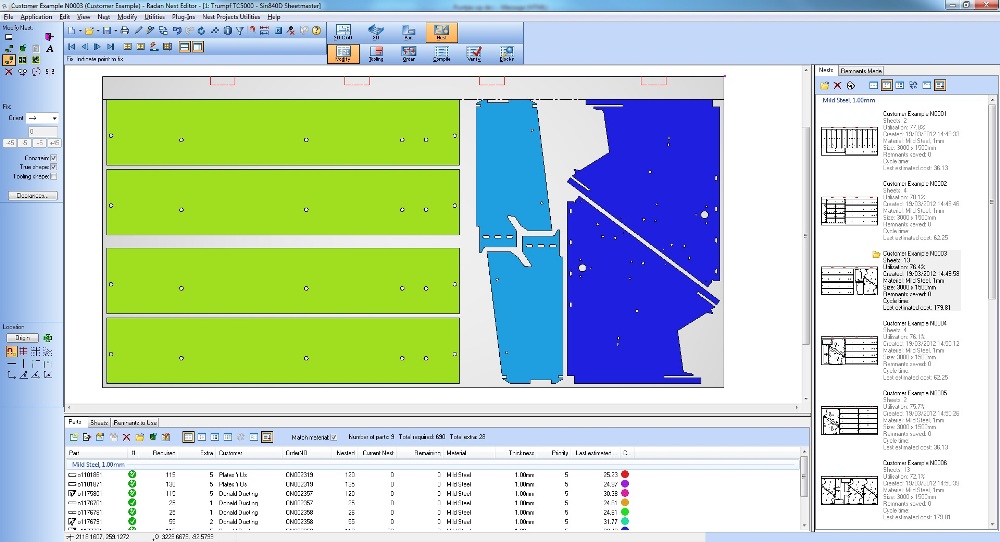Toggle the True shape checkbox
The image size is (1000, 542).
(53, 167)
